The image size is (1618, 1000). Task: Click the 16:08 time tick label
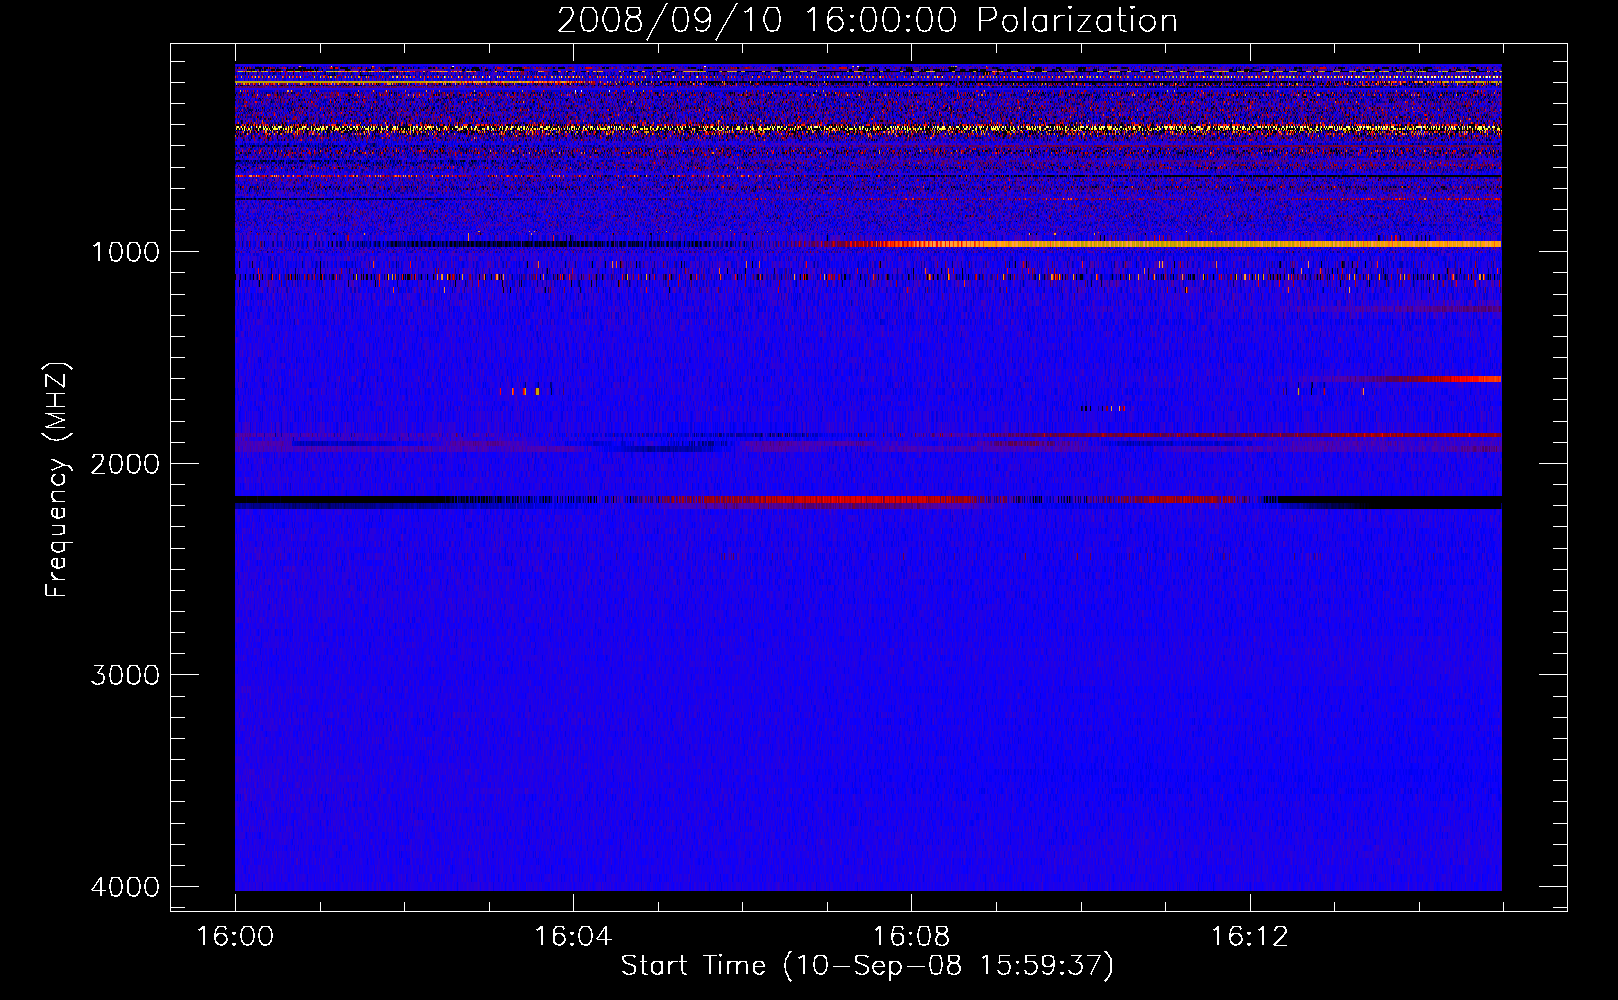[x=911, y=937]
